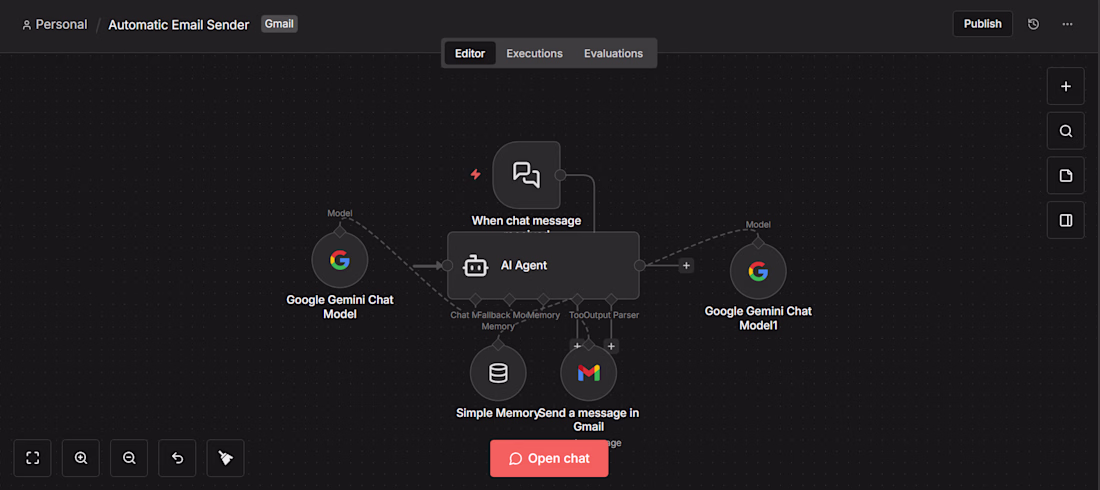Click the AI Agent Memory connector diamond
Image resolution: width=1100 pixels, height=490 pixels.
click(x=543, y=298)
